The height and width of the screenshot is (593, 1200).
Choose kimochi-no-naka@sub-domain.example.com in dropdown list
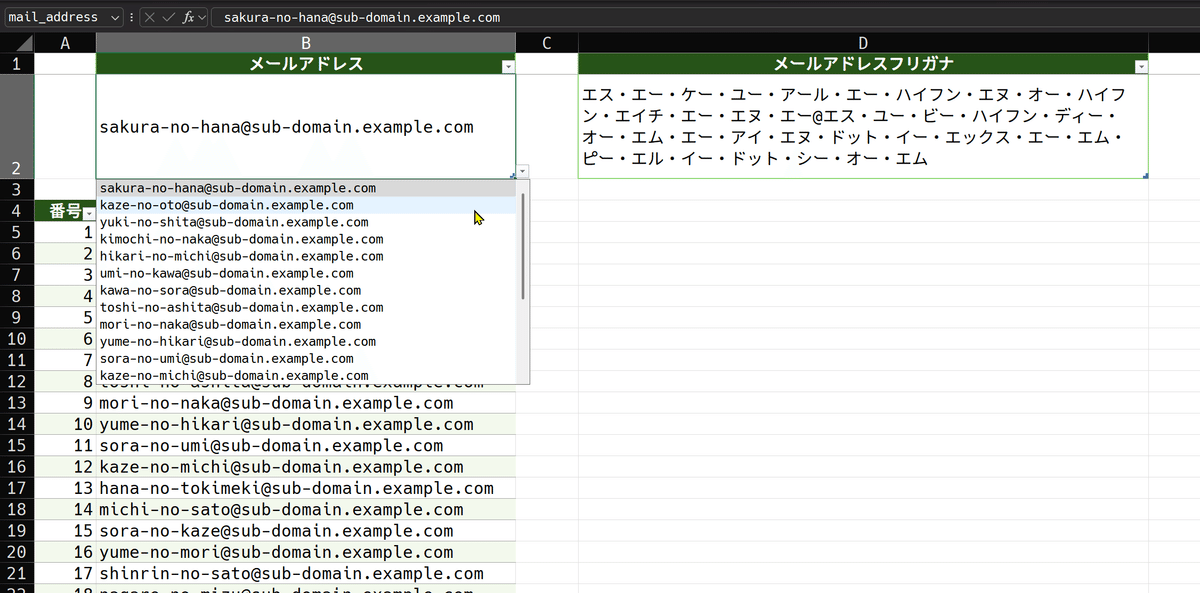click(x=307, y=239)
